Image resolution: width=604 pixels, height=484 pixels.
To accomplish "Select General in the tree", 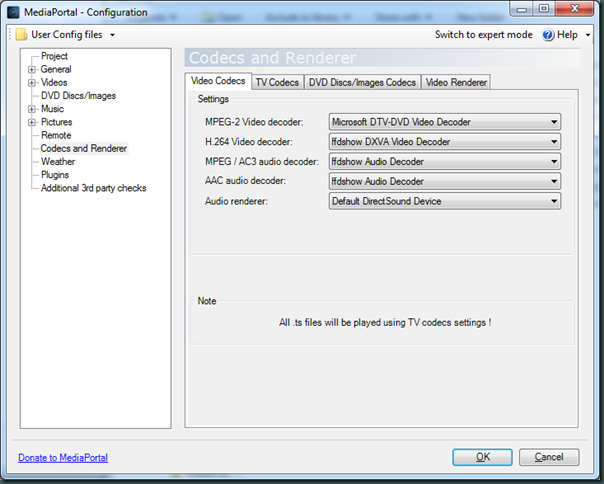I will point(56,69).
